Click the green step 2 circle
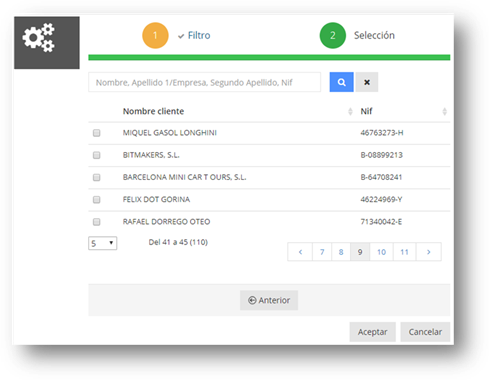 point(333,35)
